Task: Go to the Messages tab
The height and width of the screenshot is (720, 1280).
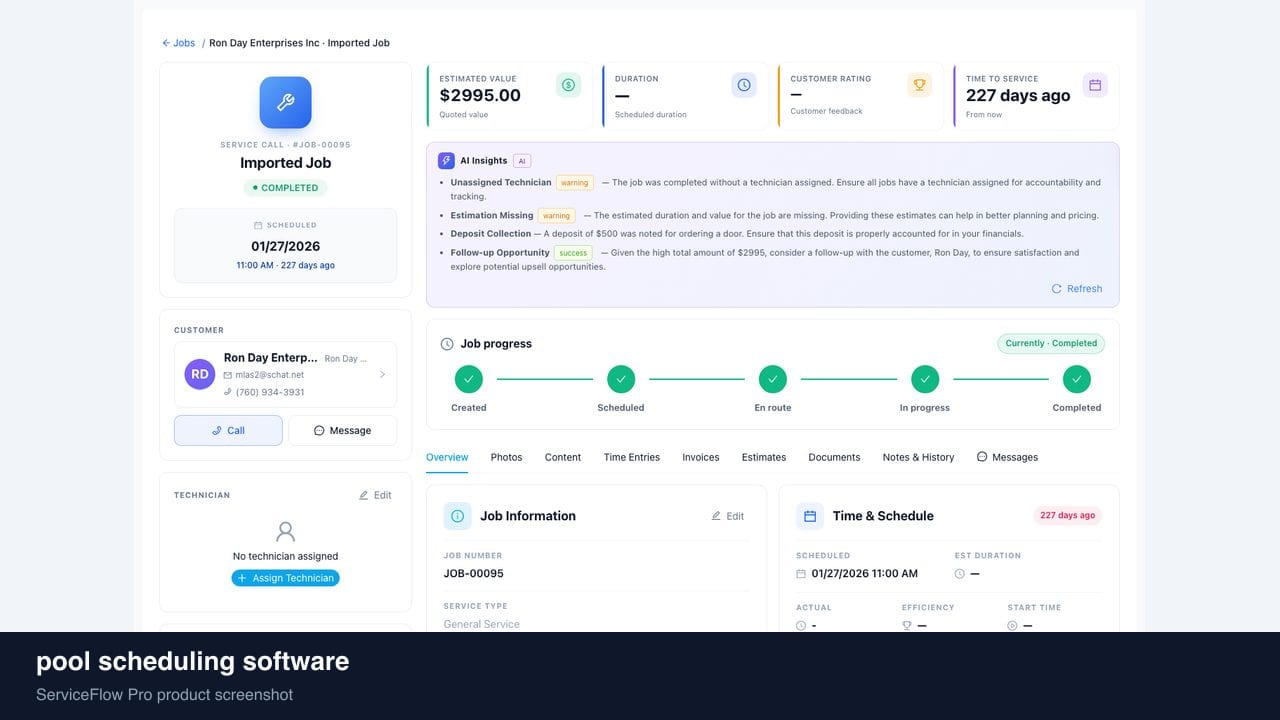Action: (1007, 457)
